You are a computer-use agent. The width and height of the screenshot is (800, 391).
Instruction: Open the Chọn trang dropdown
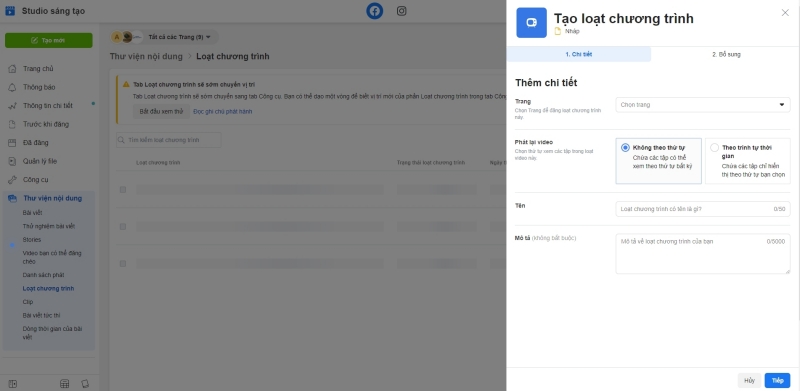[703, 105]
